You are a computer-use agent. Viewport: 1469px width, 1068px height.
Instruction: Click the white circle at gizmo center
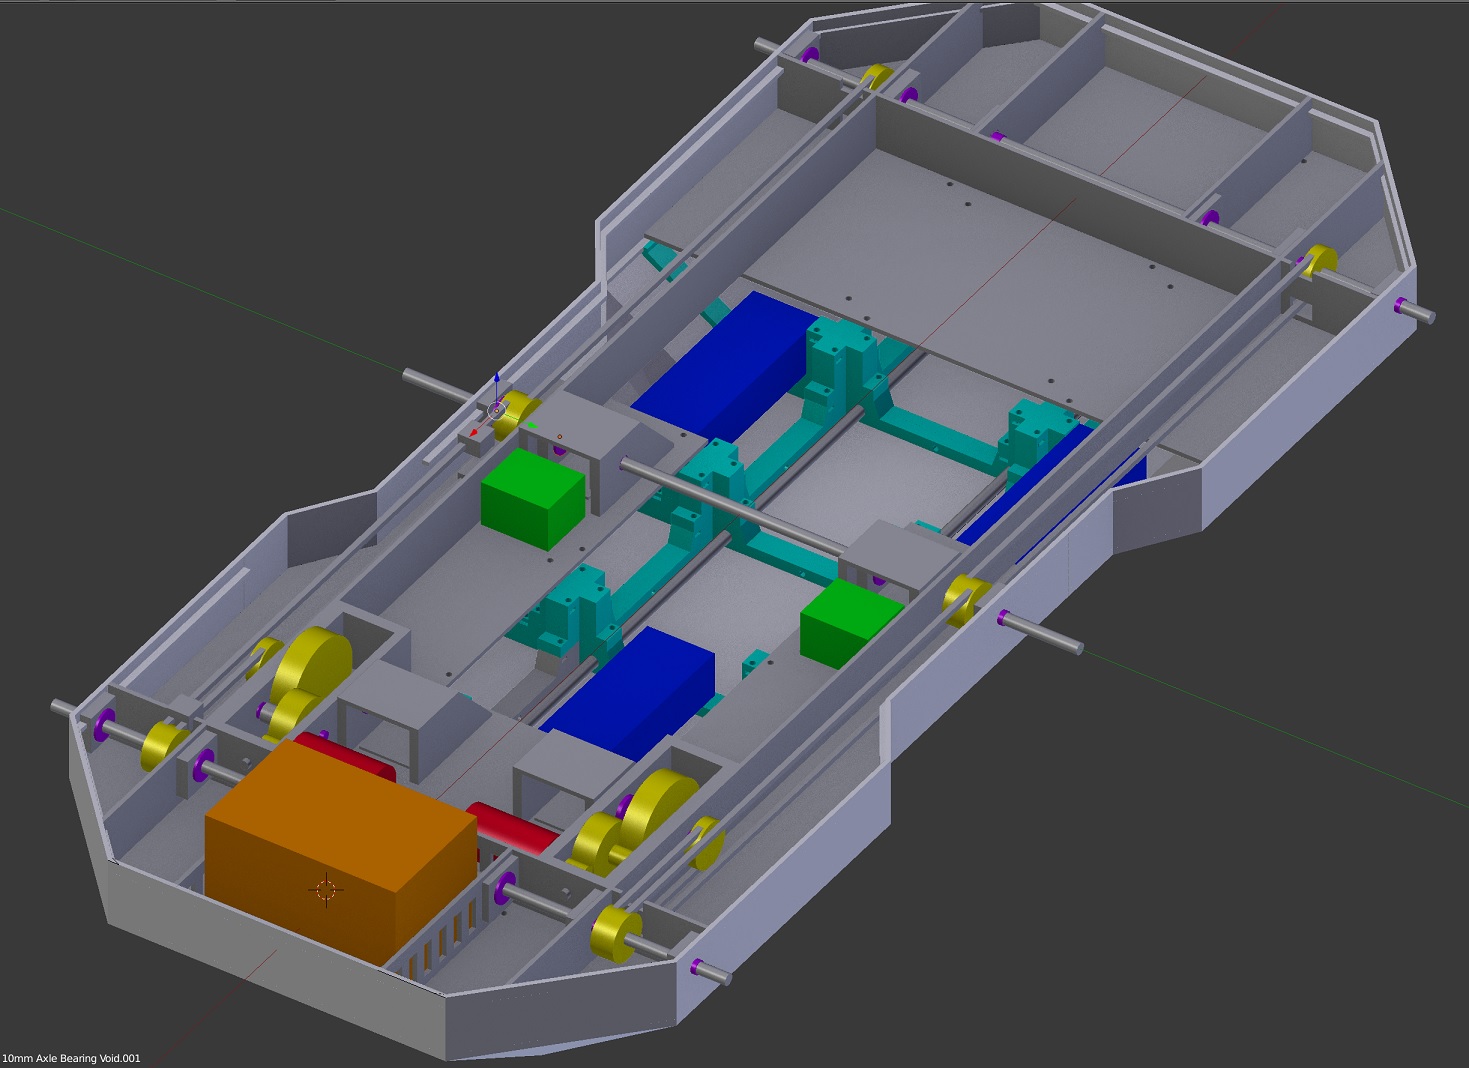click(496, 409)
